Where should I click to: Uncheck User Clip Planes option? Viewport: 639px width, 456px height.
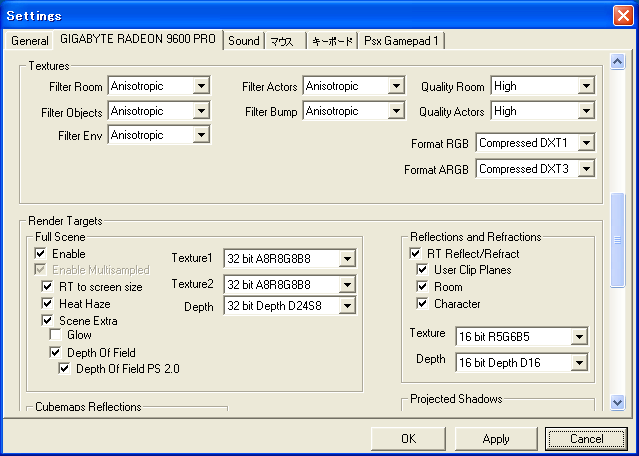tap(424, 270)
